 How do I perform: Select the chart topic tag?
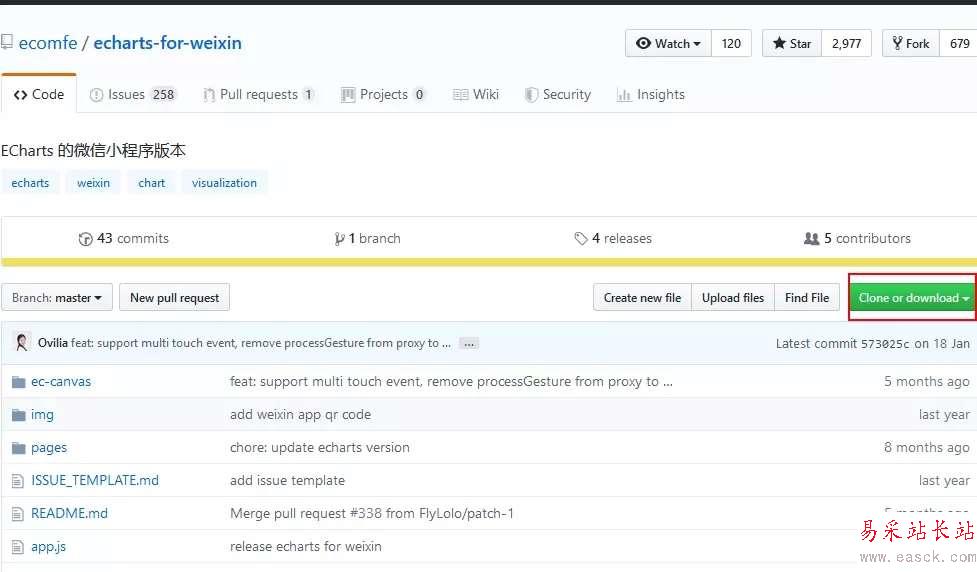click(151, 183)
